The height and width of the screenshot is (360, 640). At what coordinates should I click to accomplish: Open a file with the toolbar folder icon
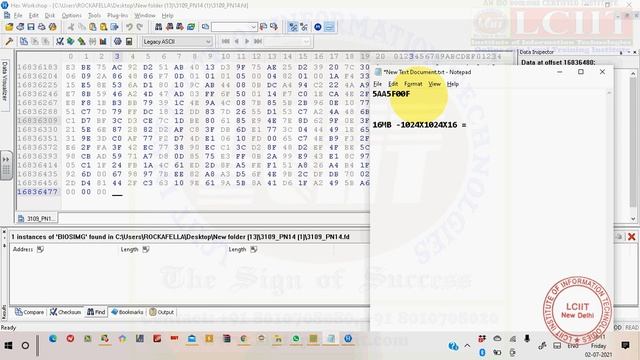tap(9, 27)
